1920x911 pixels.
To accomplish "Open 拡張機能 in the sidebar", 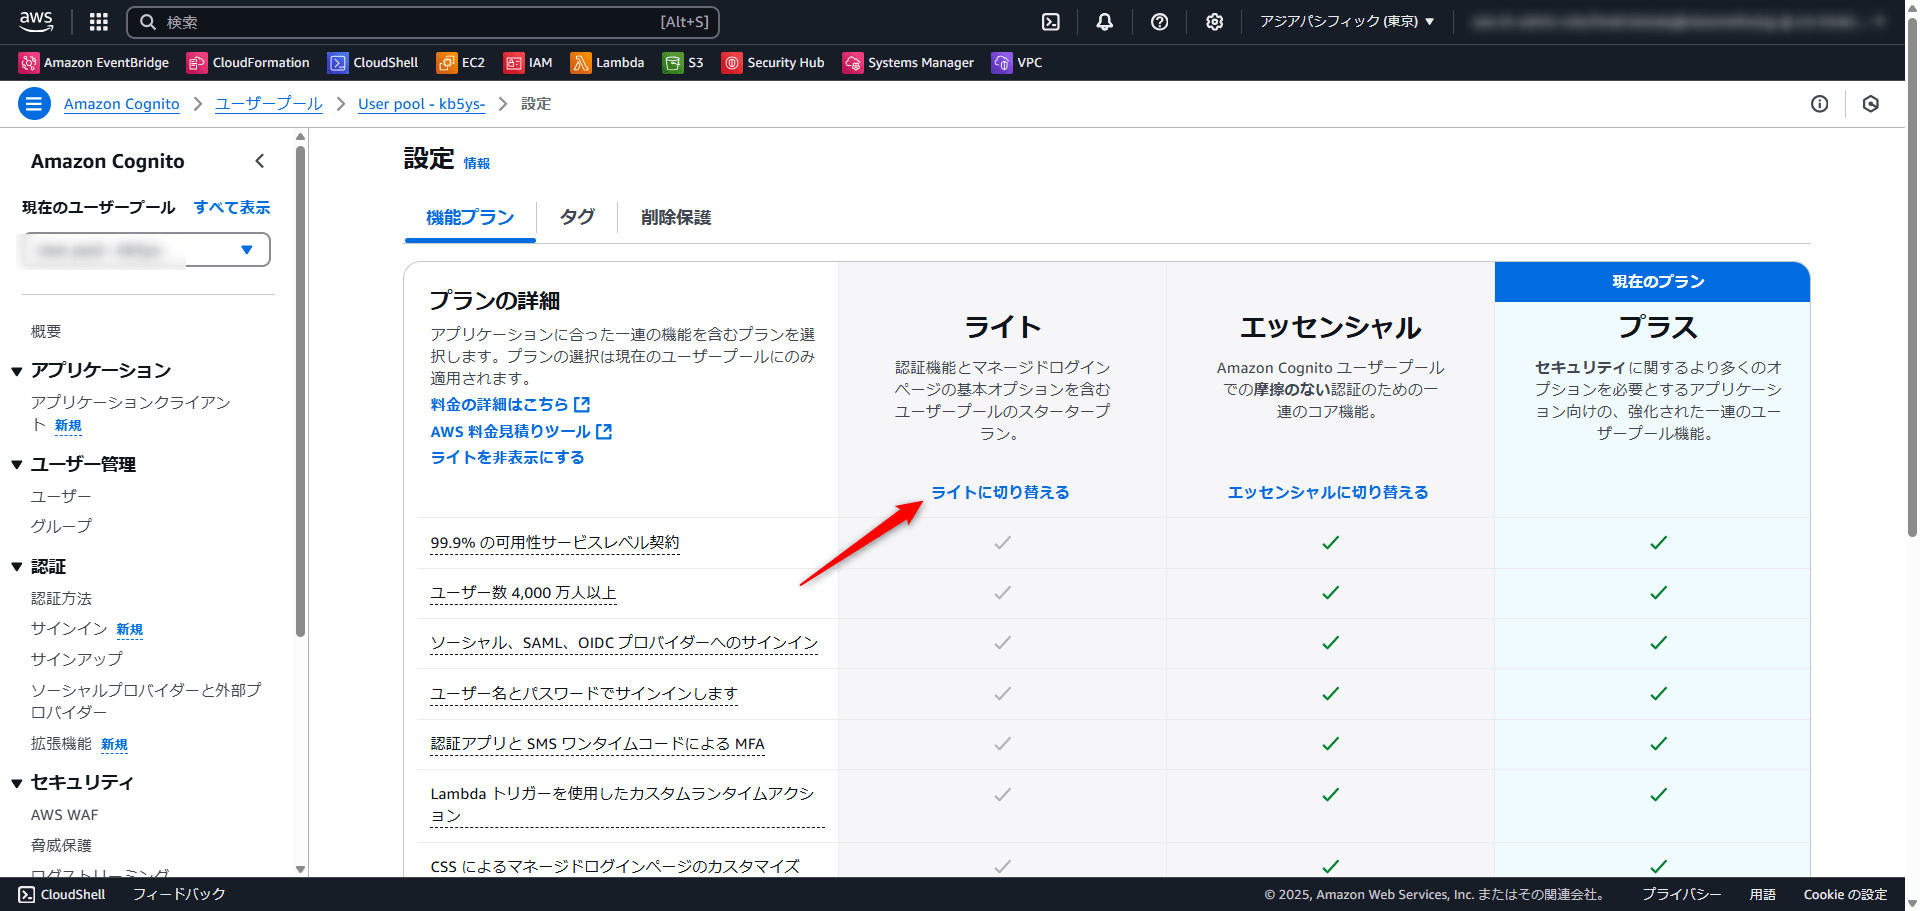I will click(61, 743).
